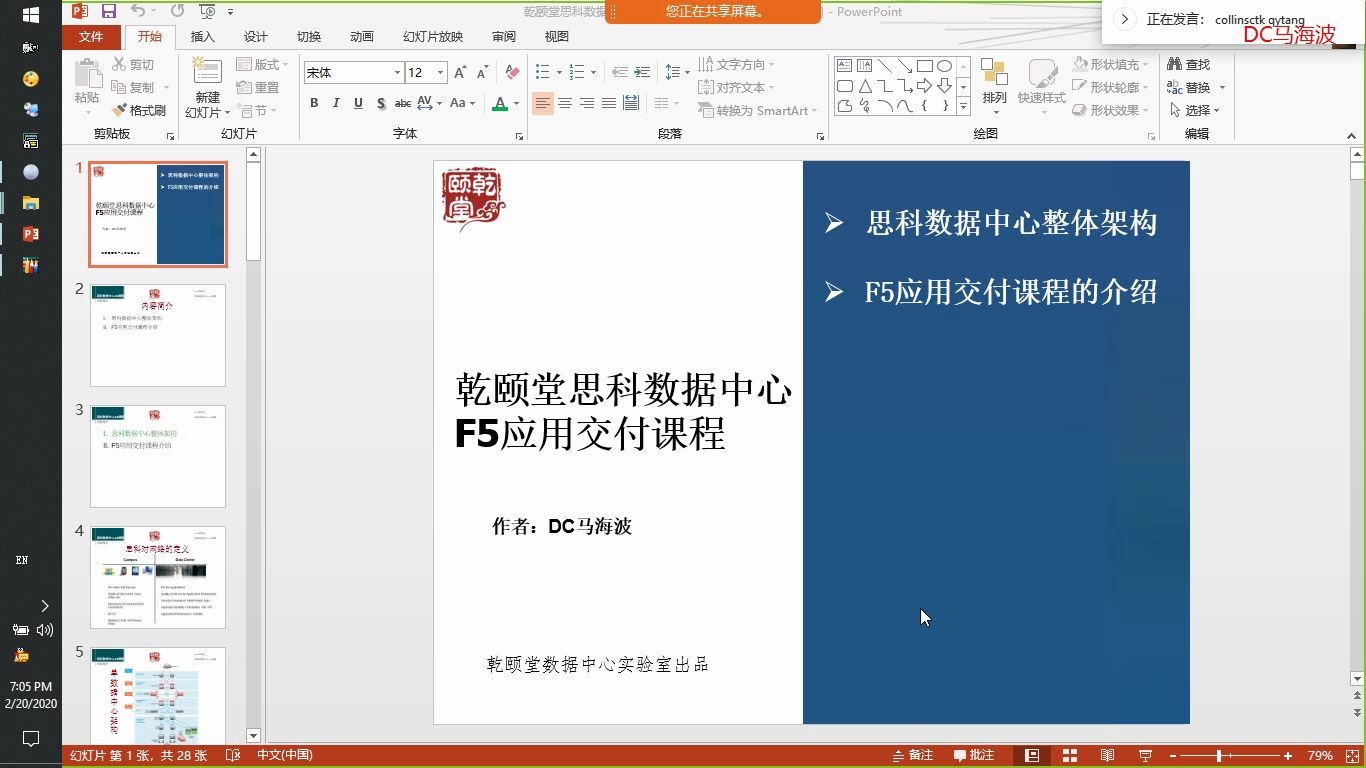Click the Comments (批注) button in status bar
The height and width of the screenshot is (768, 1366).
(973, 756)
